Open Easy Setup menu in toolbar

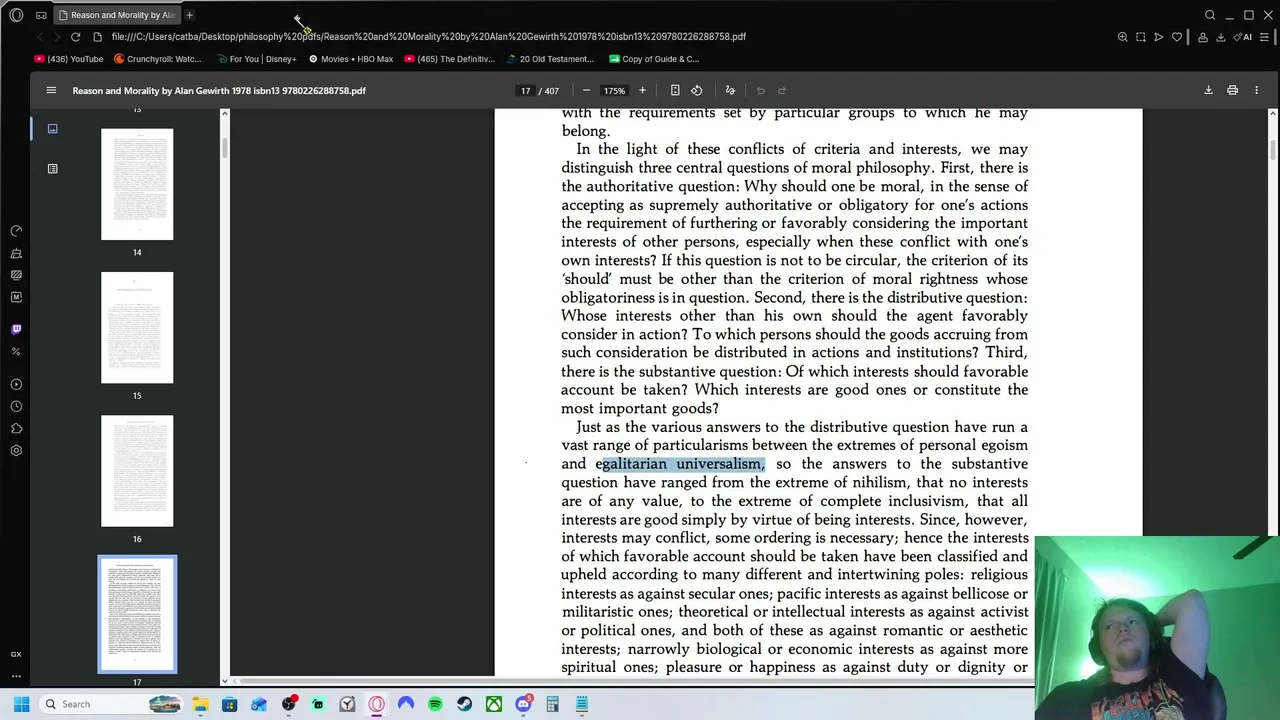click(x=1265, y=37)
